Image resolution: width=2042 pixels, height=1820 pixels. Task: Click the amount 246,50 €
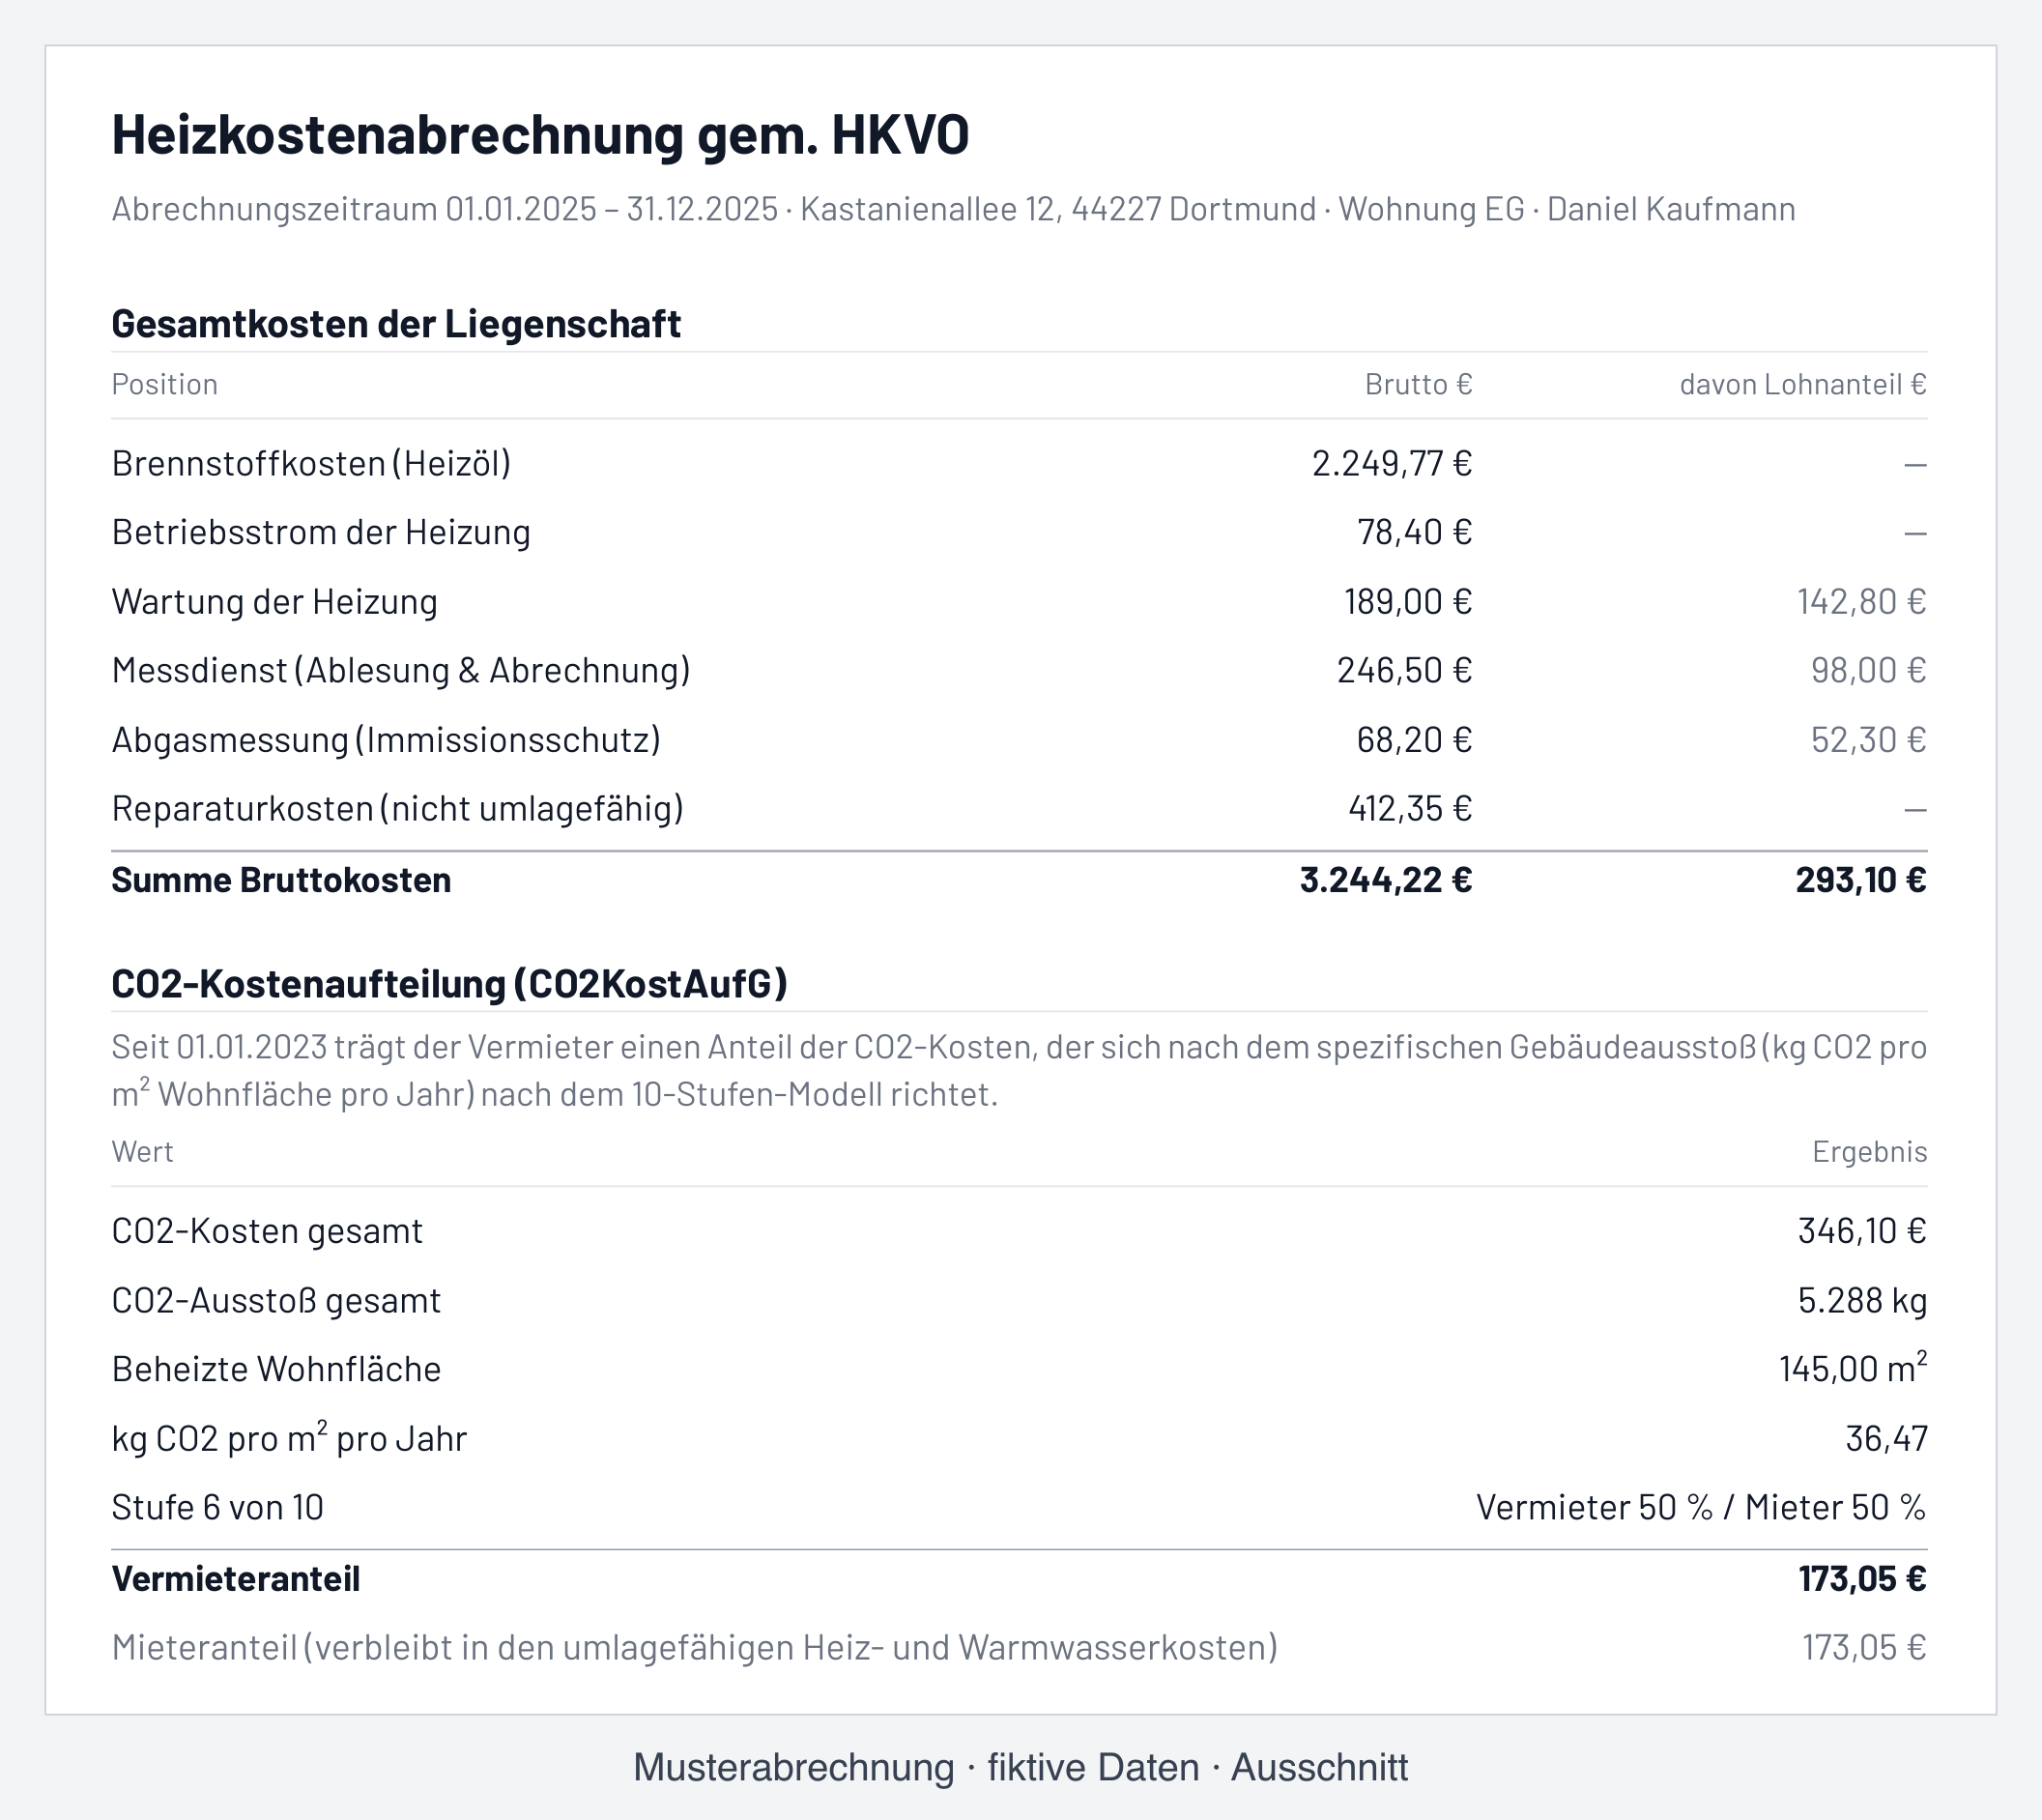[x=1404, y=671]
